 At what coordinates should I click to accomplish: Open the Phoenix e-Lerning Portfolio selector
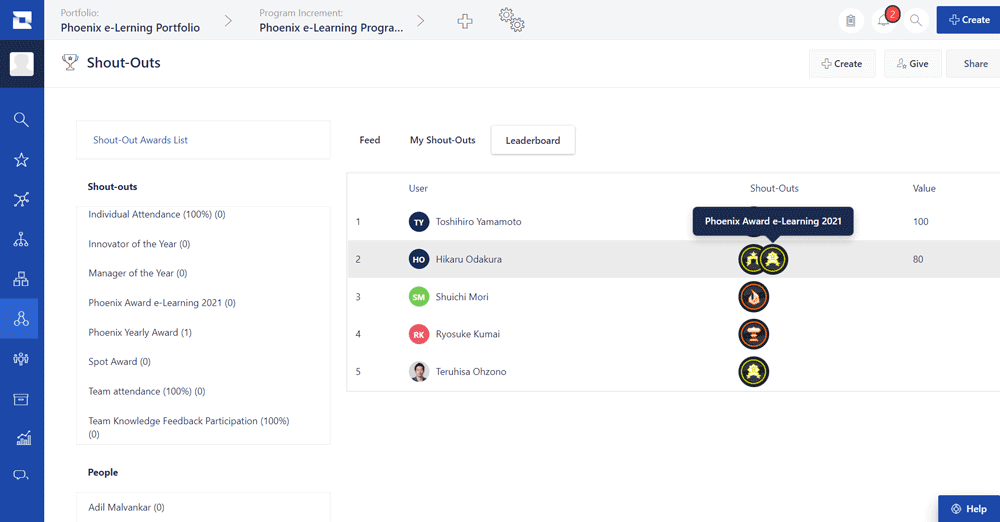[130, 27]
